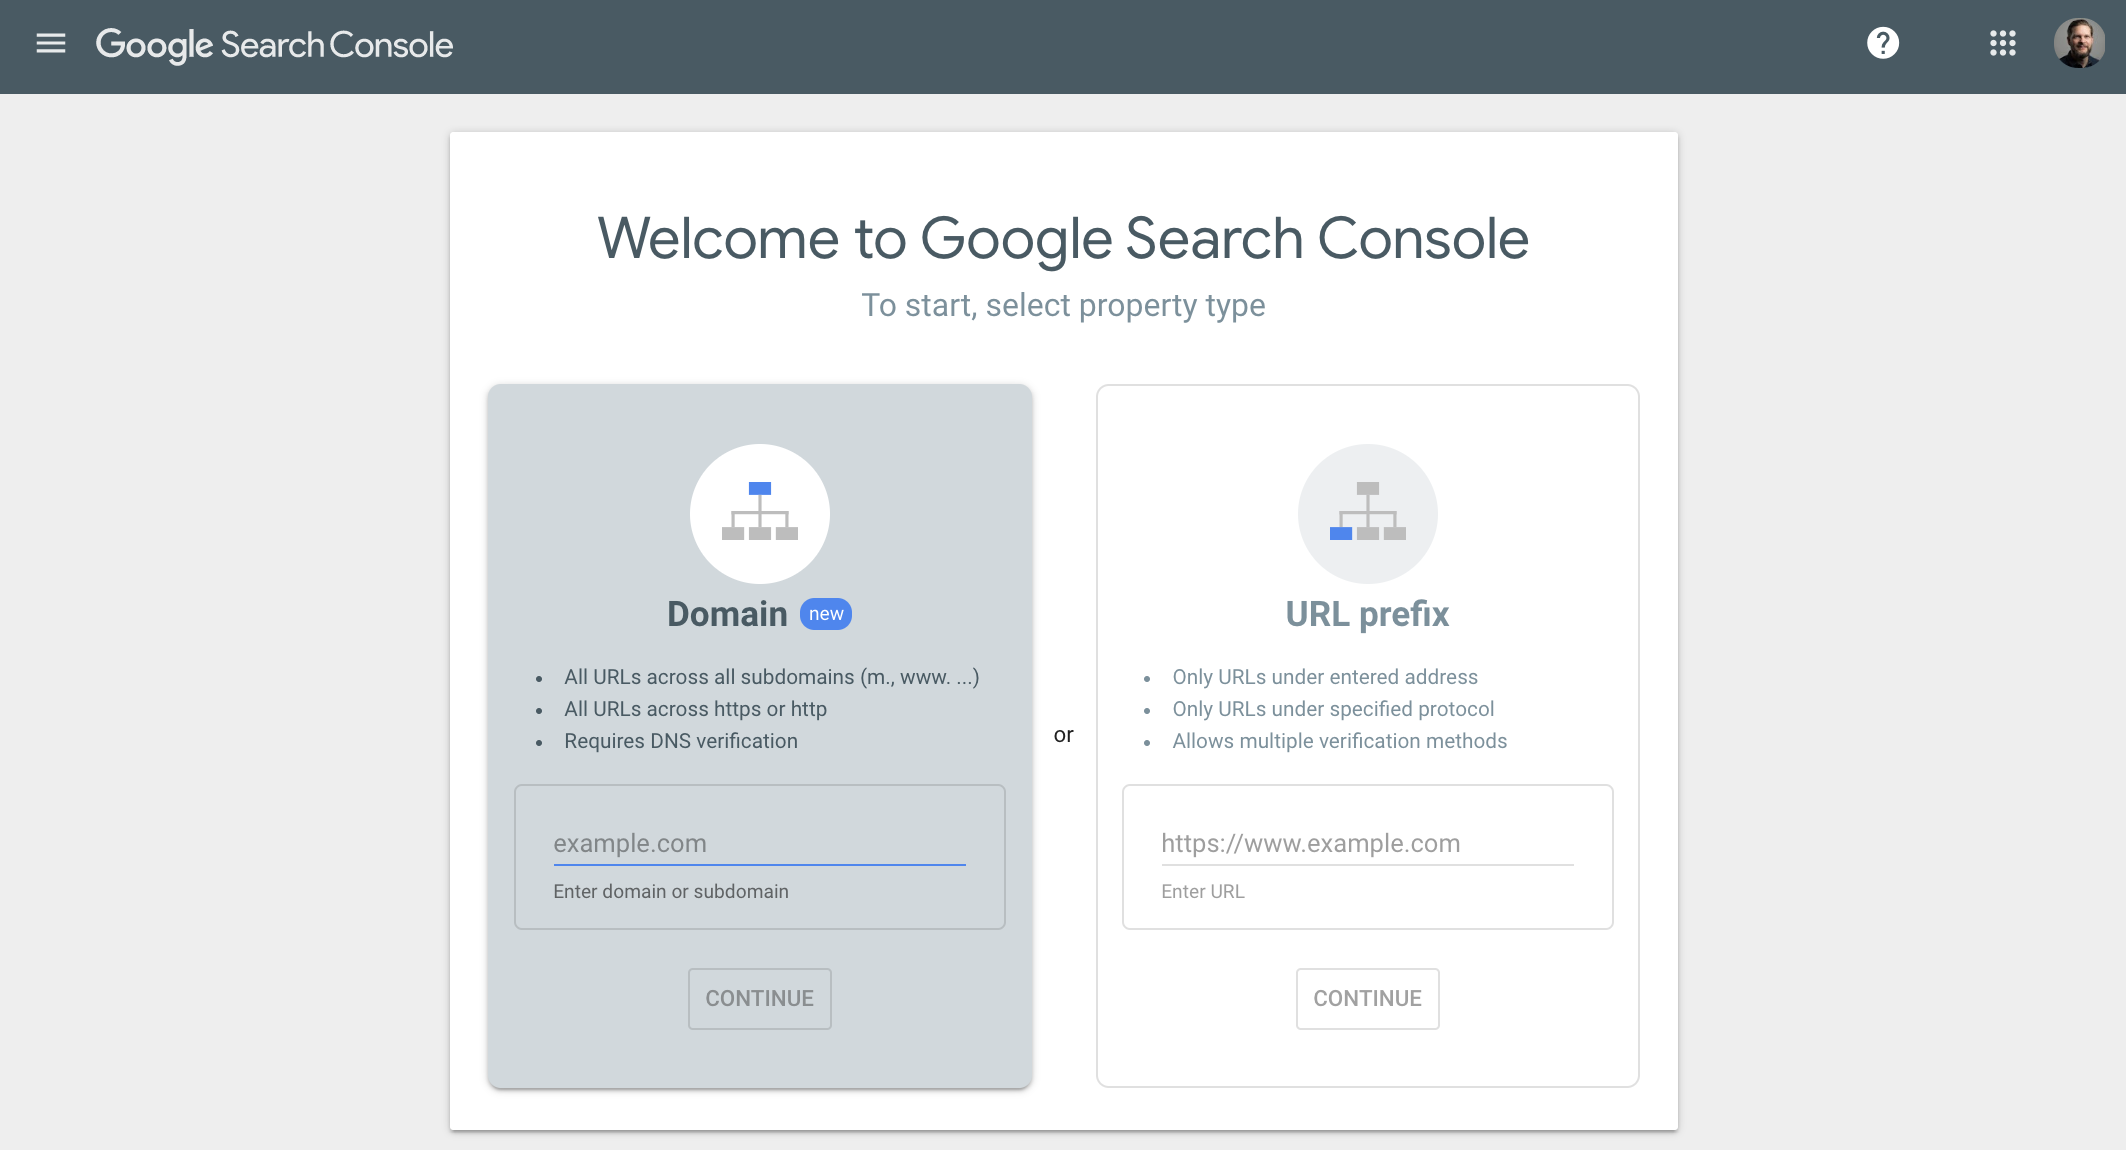Select the Domain property type option

(760, 613)
